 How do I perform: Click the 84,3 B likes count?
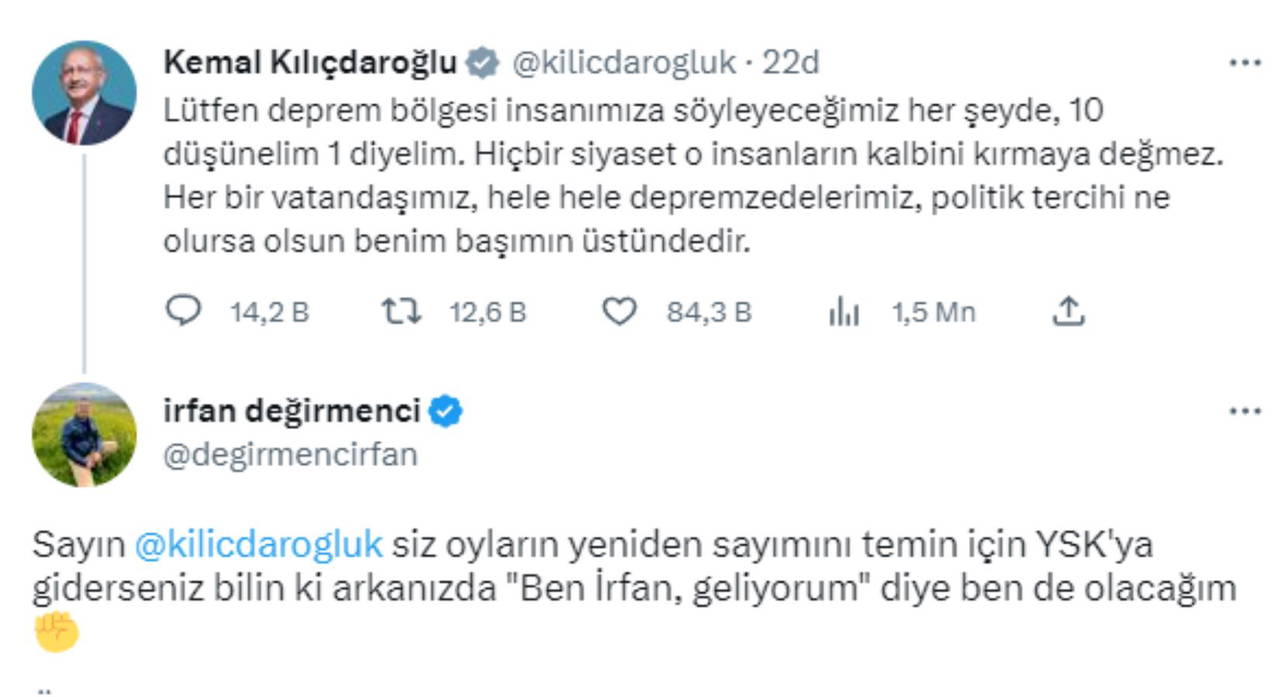click(x=709, y=313)
